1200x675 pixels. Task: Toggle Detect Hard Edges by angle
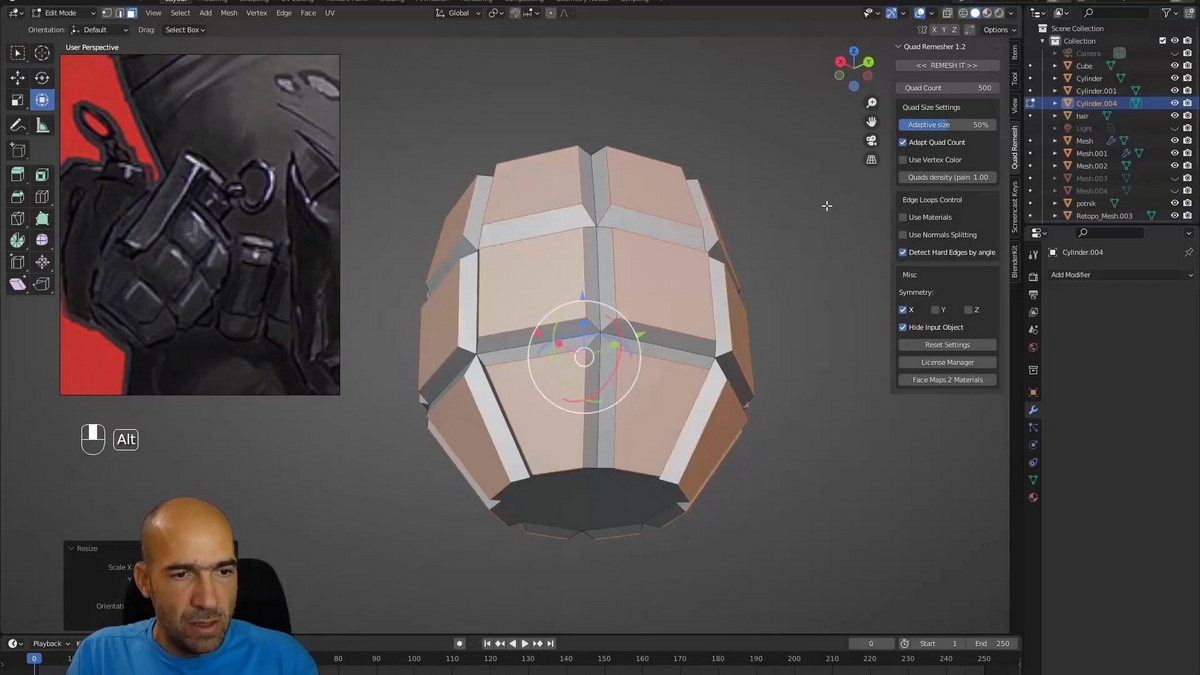coord(903,252)
